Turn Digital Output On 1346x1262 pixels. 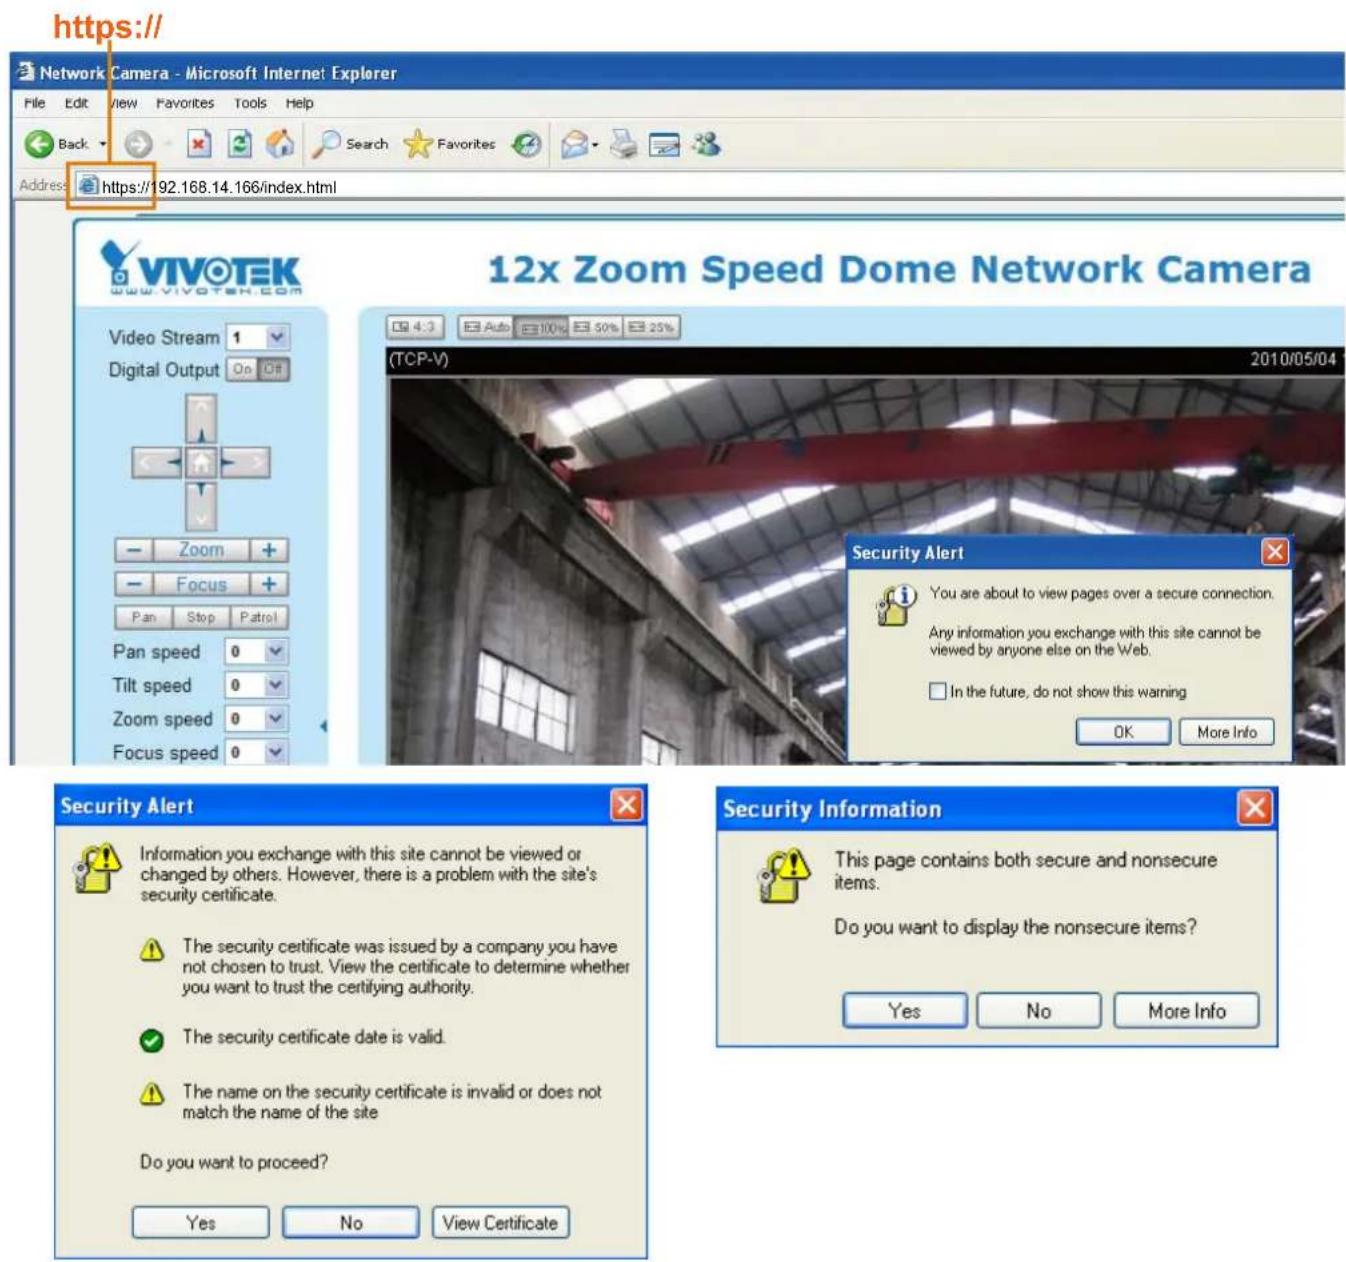(242, 369)
